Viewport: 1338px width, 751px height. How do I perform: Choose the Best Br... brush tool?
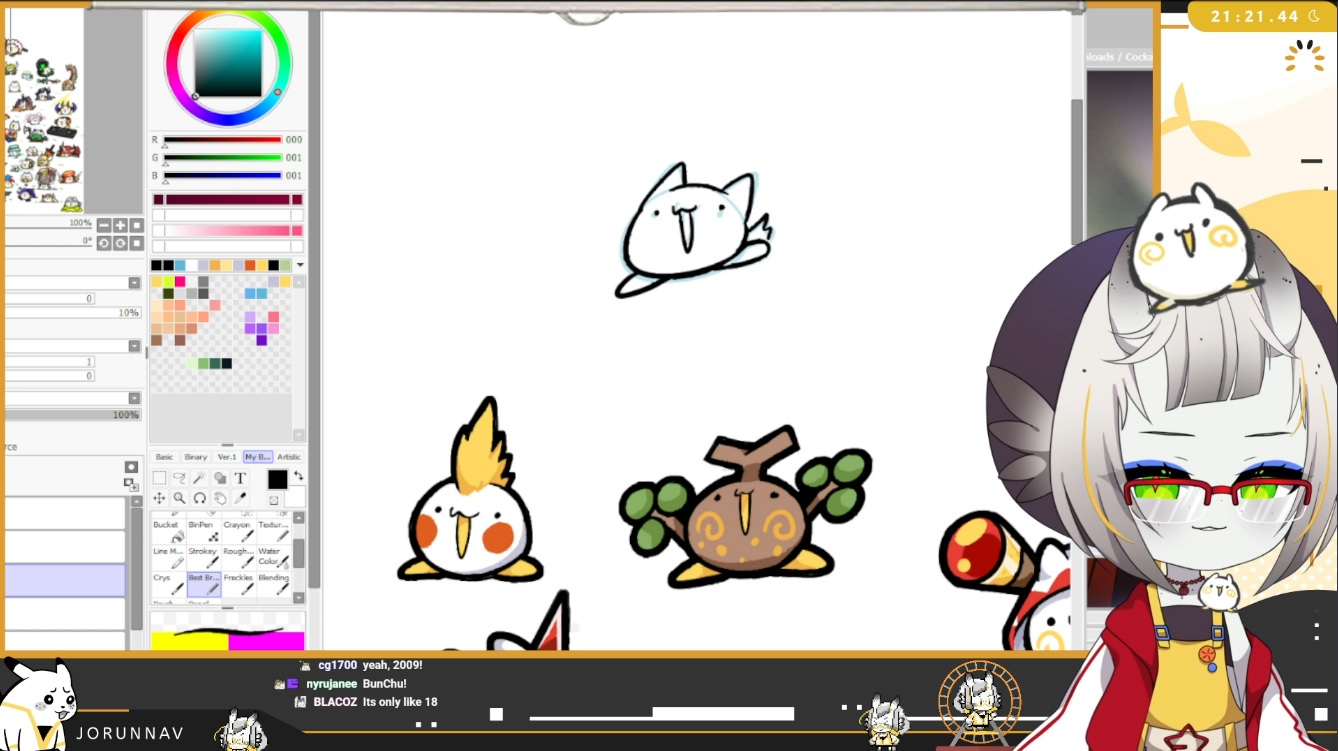tap(204, 584)
